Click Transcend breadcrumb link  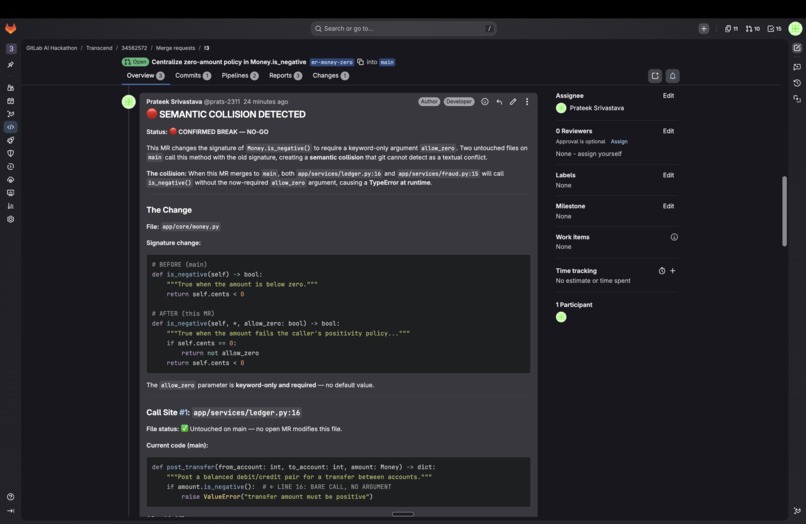click(x=99, y=48)
